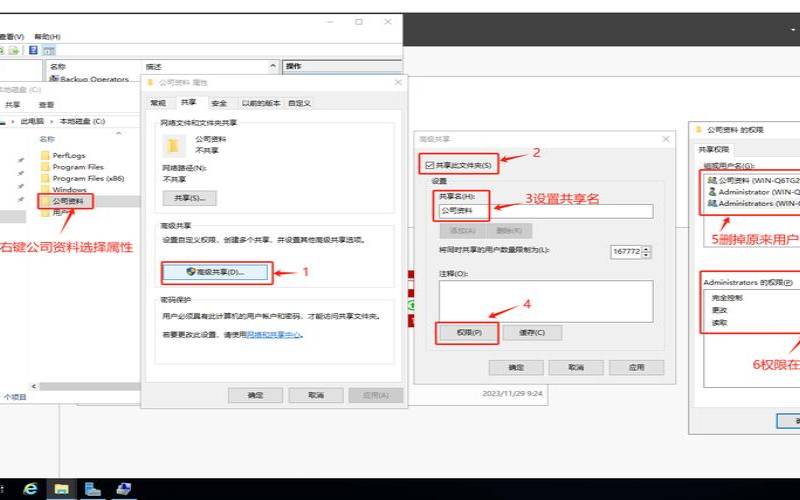Viewport: 800px width, 500px height.
Task: Open Internet Explorer from the taskbar
Action: click(31, 489)
